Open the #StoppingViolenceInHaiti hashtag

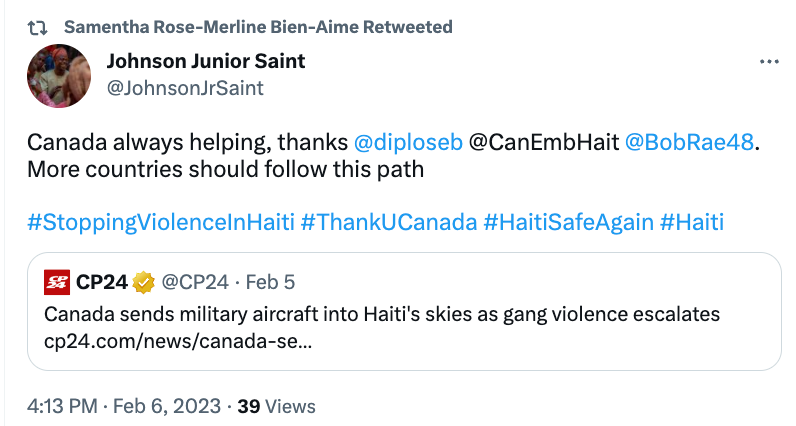pos(160,222)
